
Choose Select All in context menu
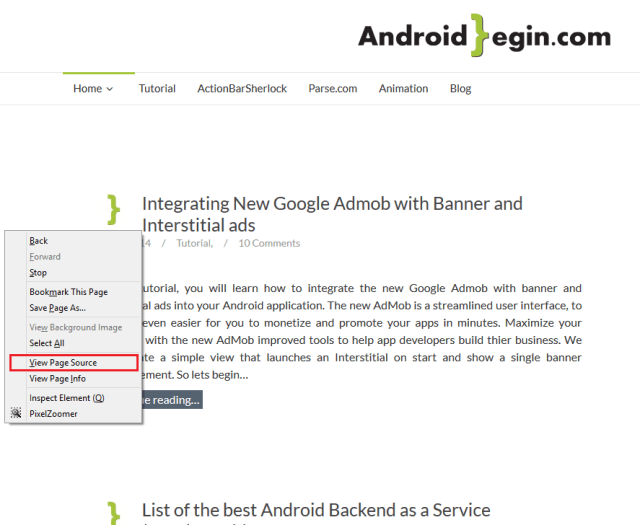[75, 343]
